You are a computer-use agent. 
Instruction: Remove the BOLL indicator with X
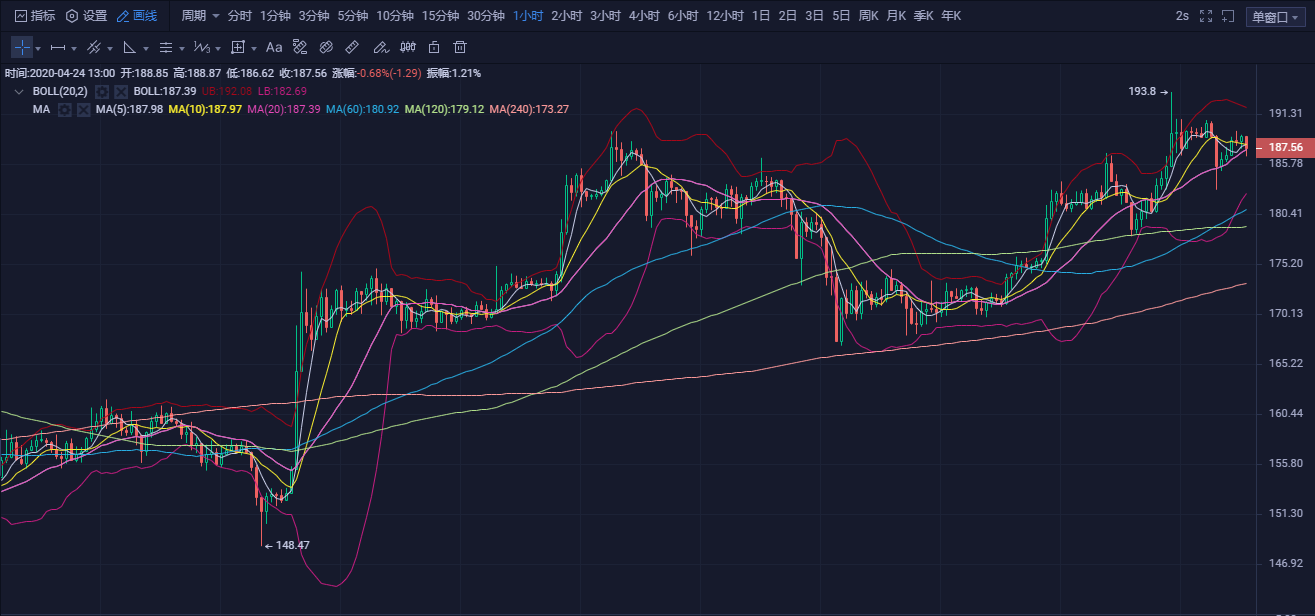(120, 91)
